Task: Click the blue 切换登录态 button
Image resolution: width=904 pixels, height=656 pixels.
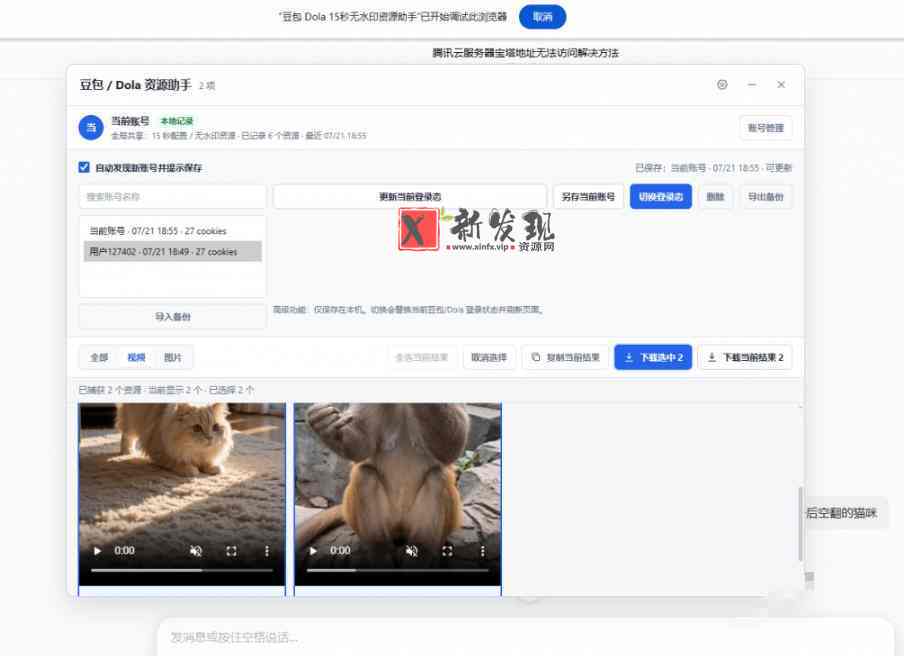Action: (661, 197)
